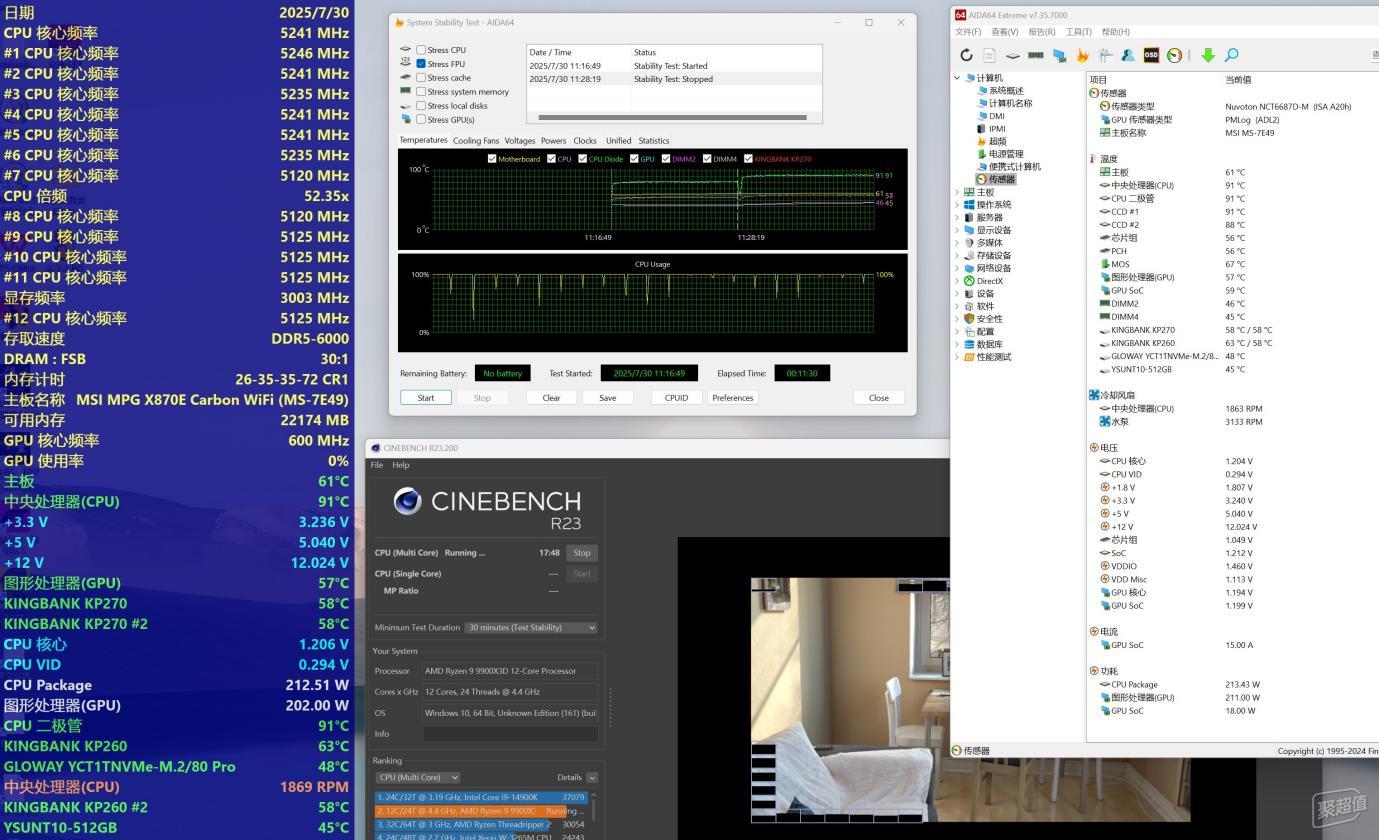Enable the Stress system memory checkbox
The height and width of the screenshot is (840, 1379).
coord(421,92)
